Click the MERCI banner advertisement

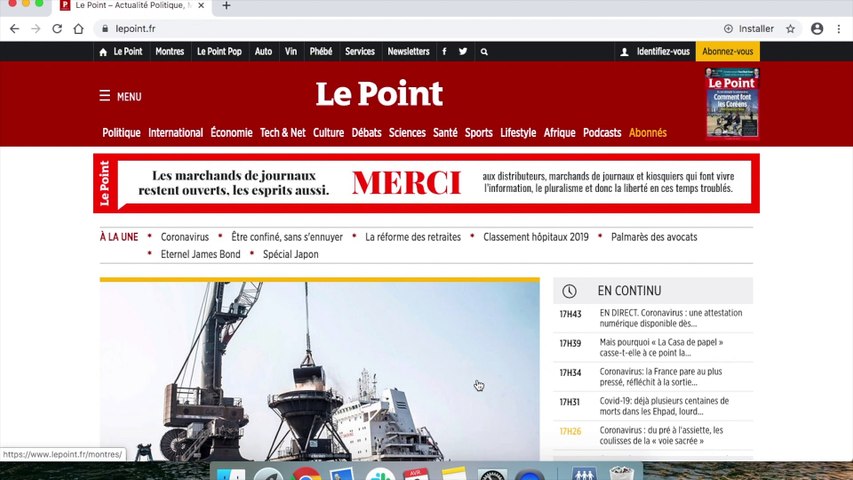pyautogui.click(x=426, y=183)
